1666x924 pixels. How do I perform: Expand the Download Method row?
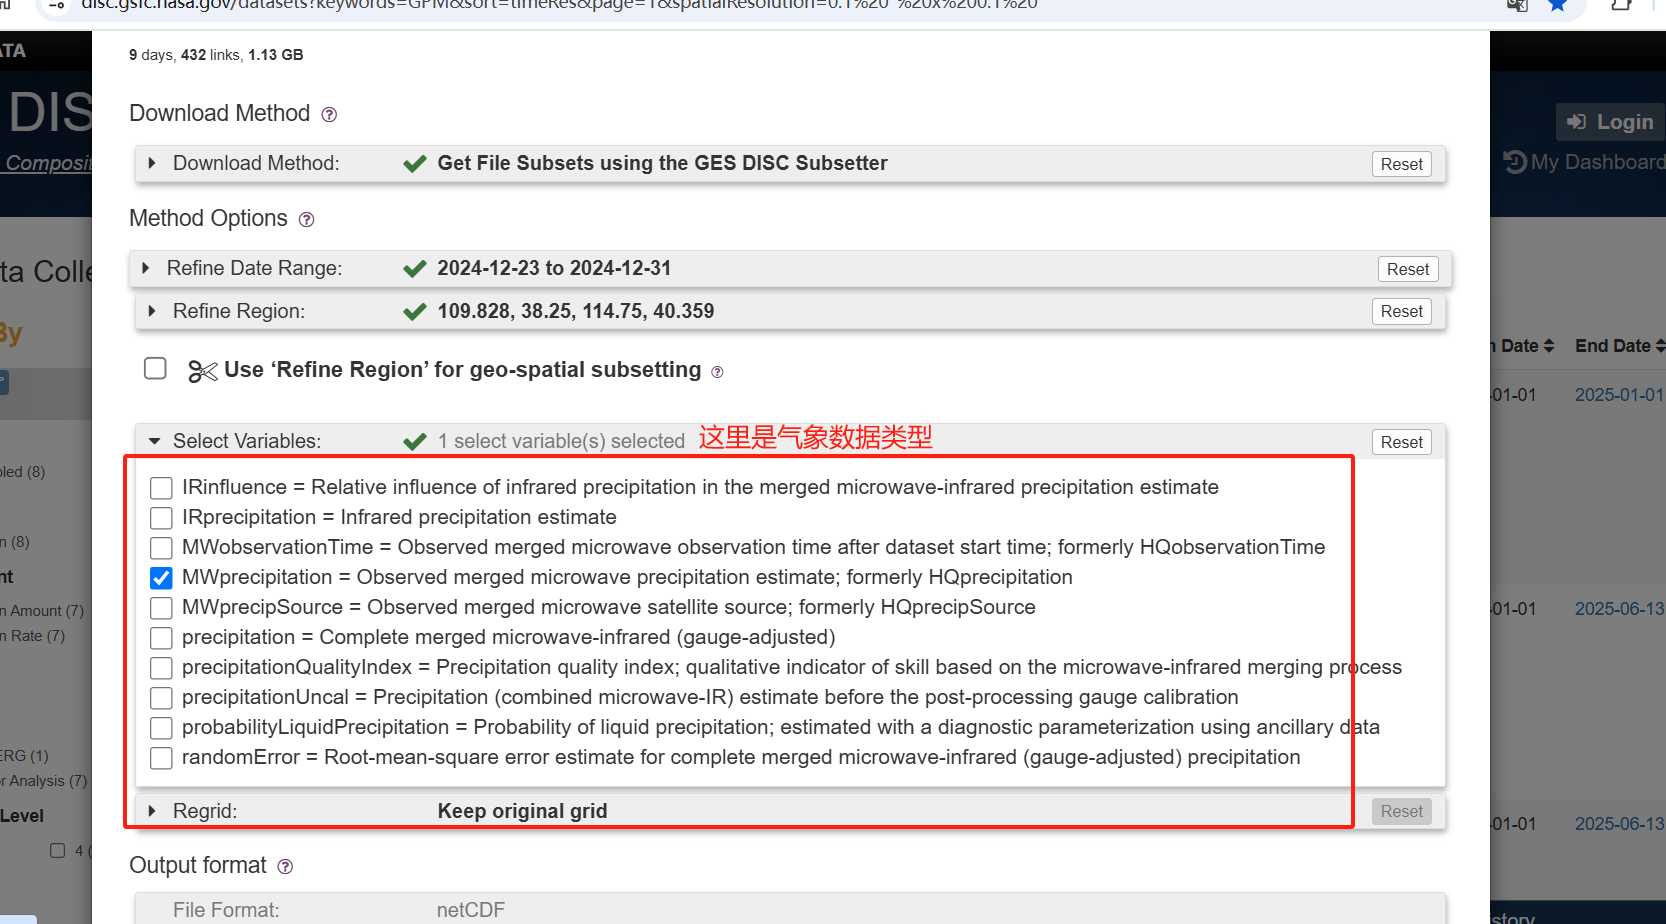tap(152, 163)
